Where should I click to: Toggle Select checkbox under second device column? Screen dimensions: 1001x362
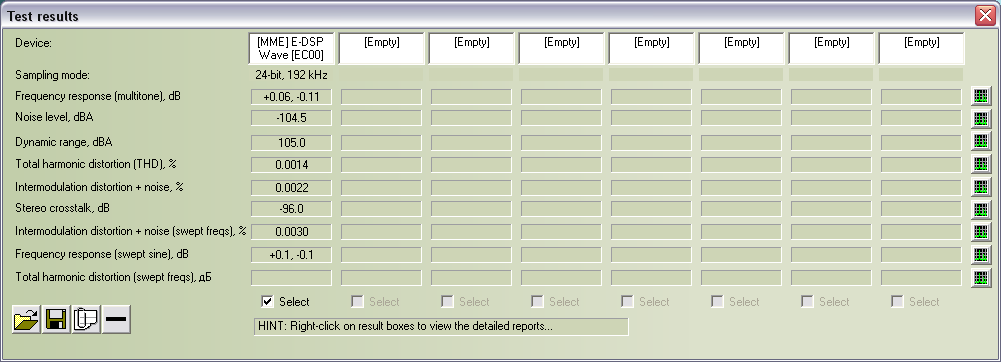tap(358, 301)
